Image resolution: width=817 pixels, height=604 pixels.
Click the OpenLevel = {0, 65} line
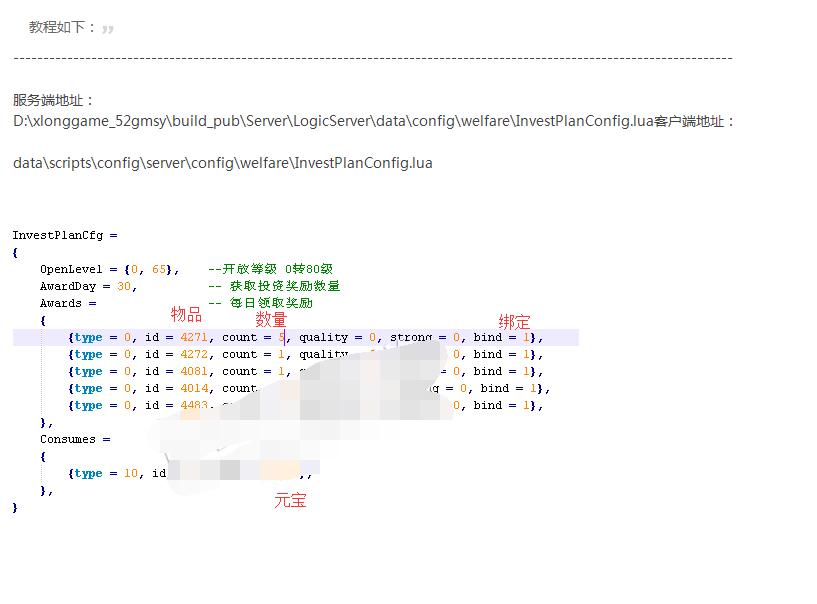(x=109, y=269)
